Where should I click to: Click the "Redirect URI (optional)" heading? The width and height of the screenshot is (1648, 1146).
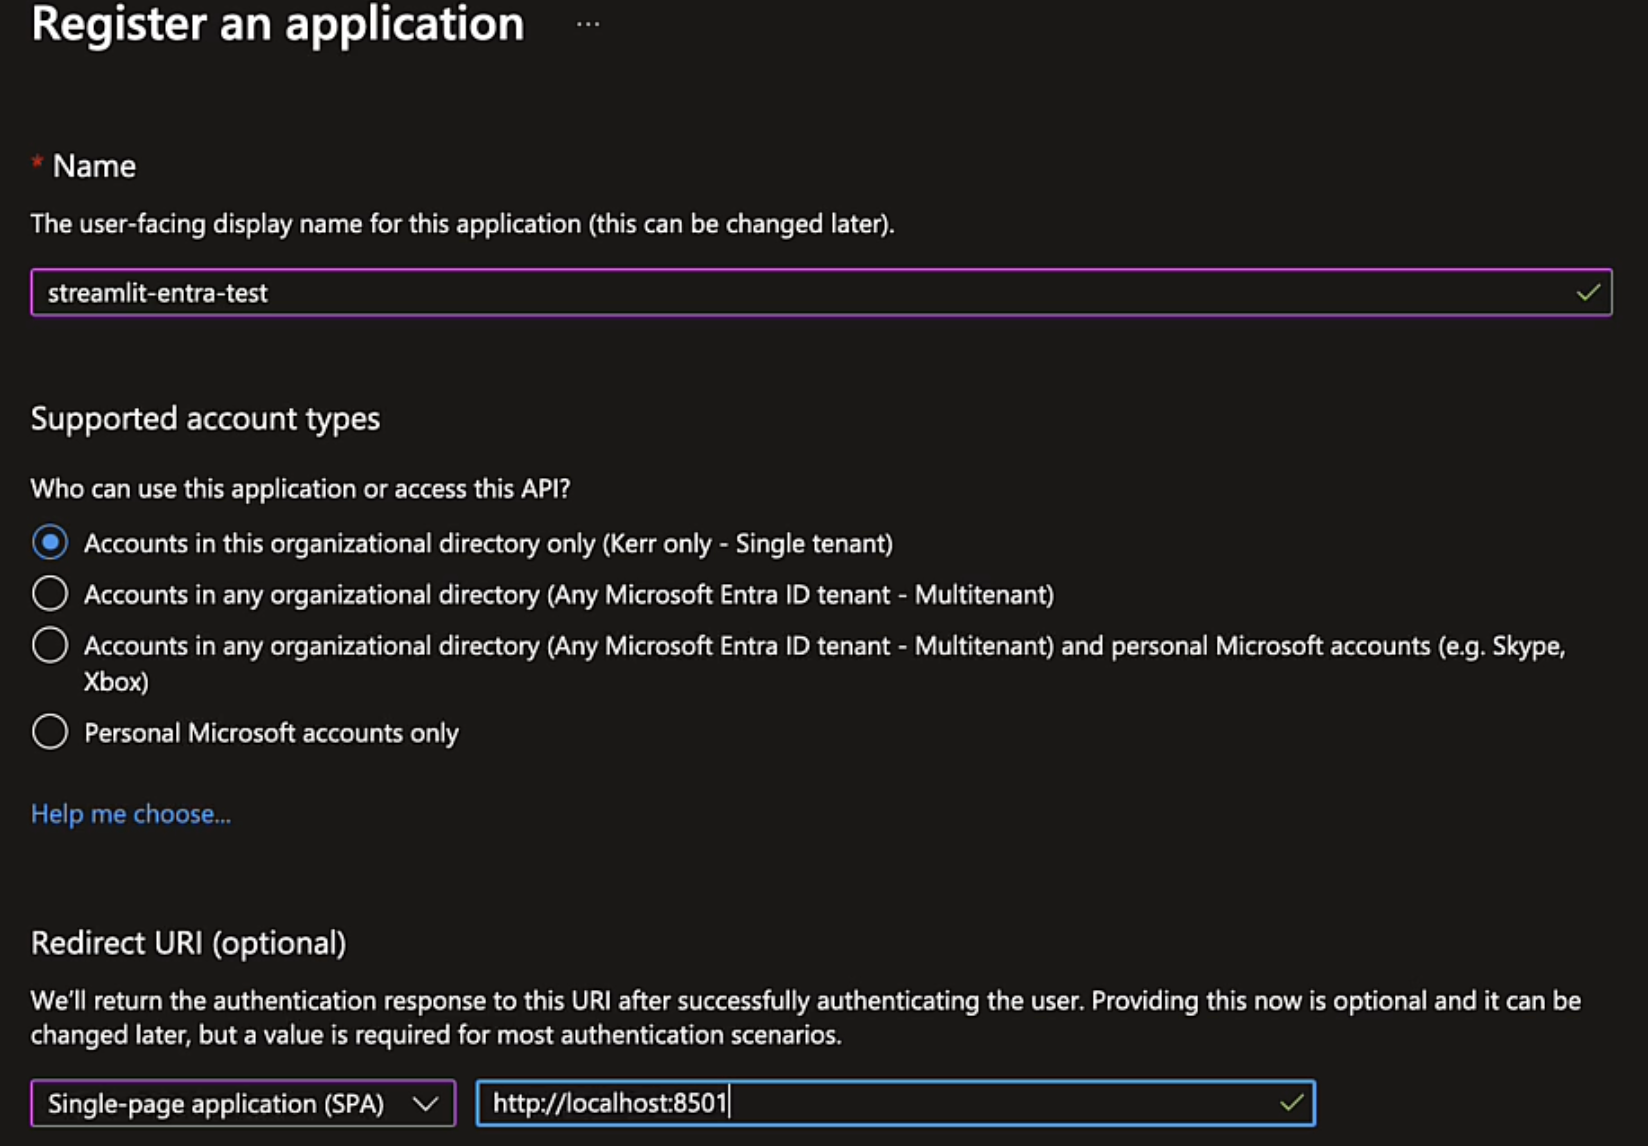[x=188, y=942]
